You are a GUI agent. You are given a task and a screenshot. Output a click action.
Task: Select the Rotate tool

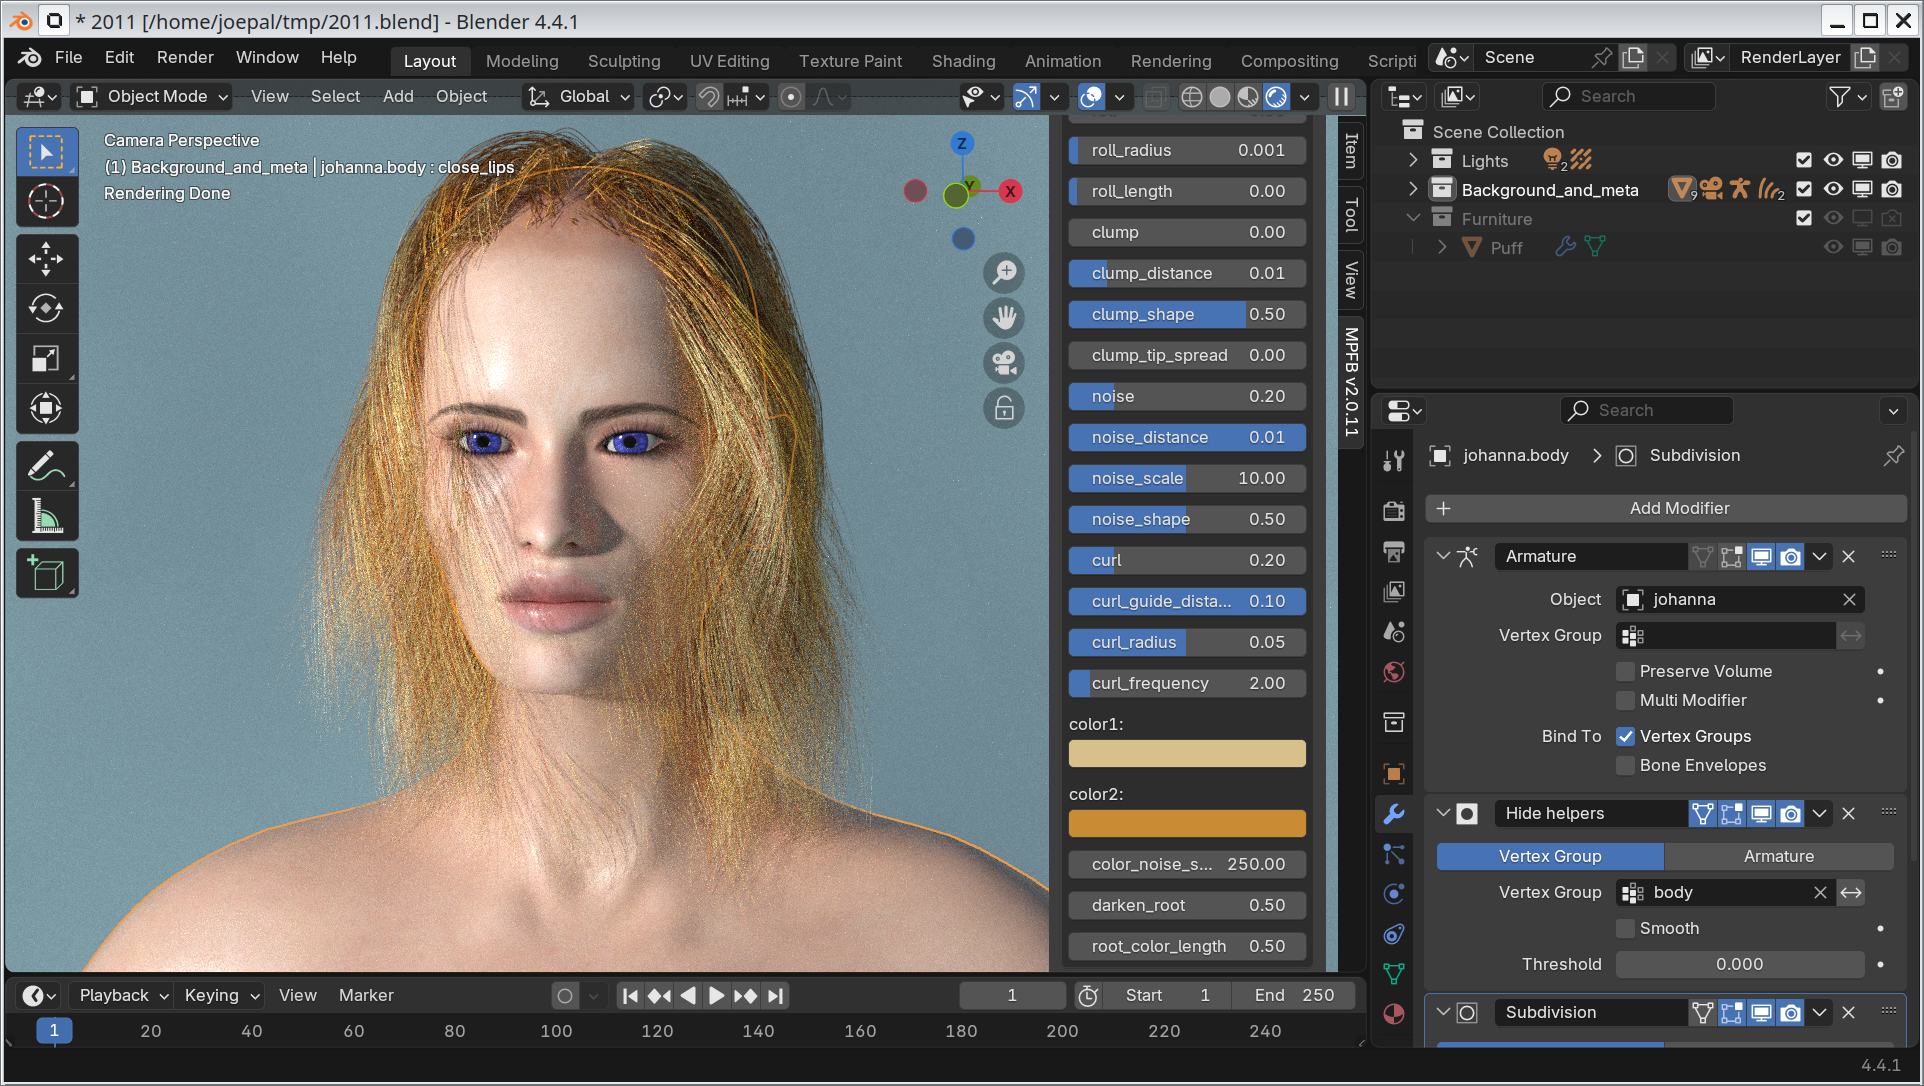click(x=46, y=308)
